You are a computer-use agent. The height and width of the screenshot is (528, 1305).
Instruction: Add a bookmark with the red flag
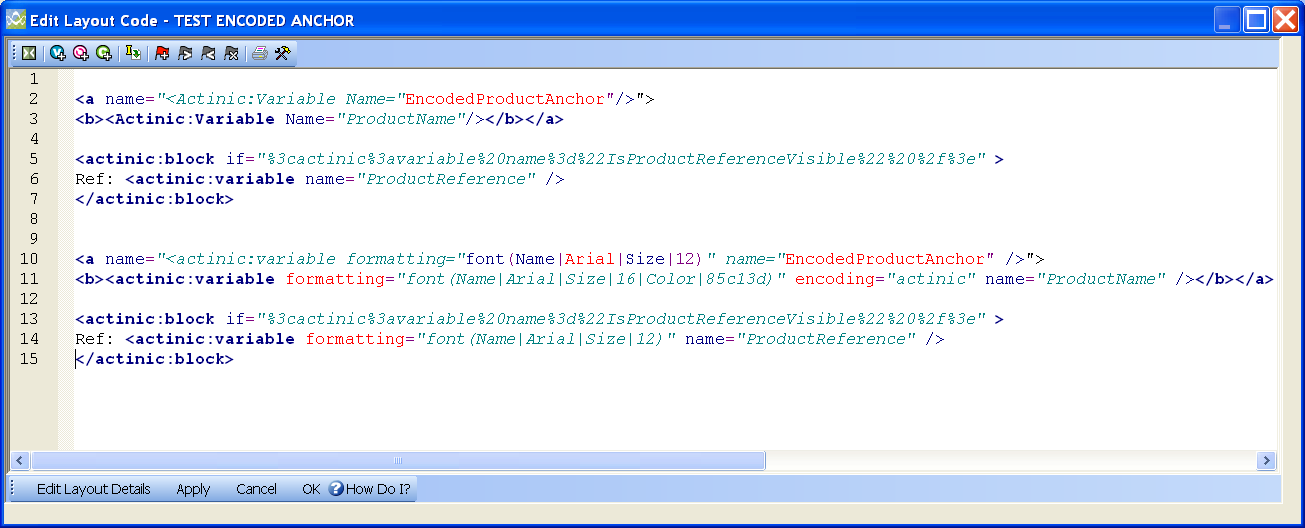pos(162,54)
